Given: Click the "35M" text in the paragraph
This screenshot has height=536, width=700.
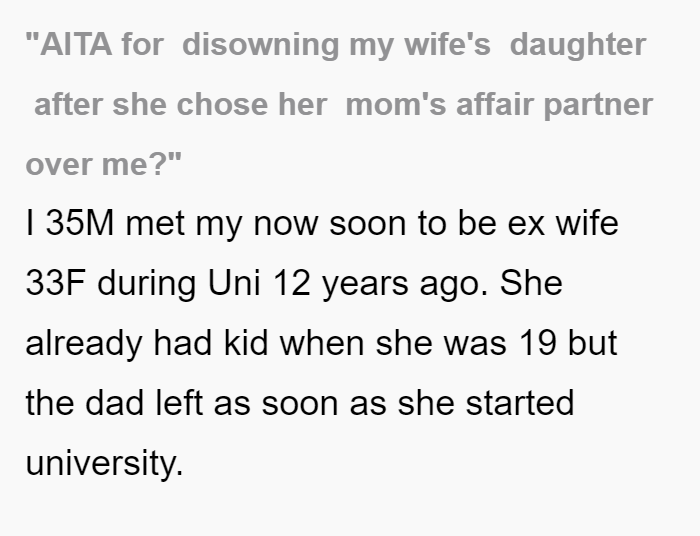Looking at the screenshot, I should (x=80, y=223).
